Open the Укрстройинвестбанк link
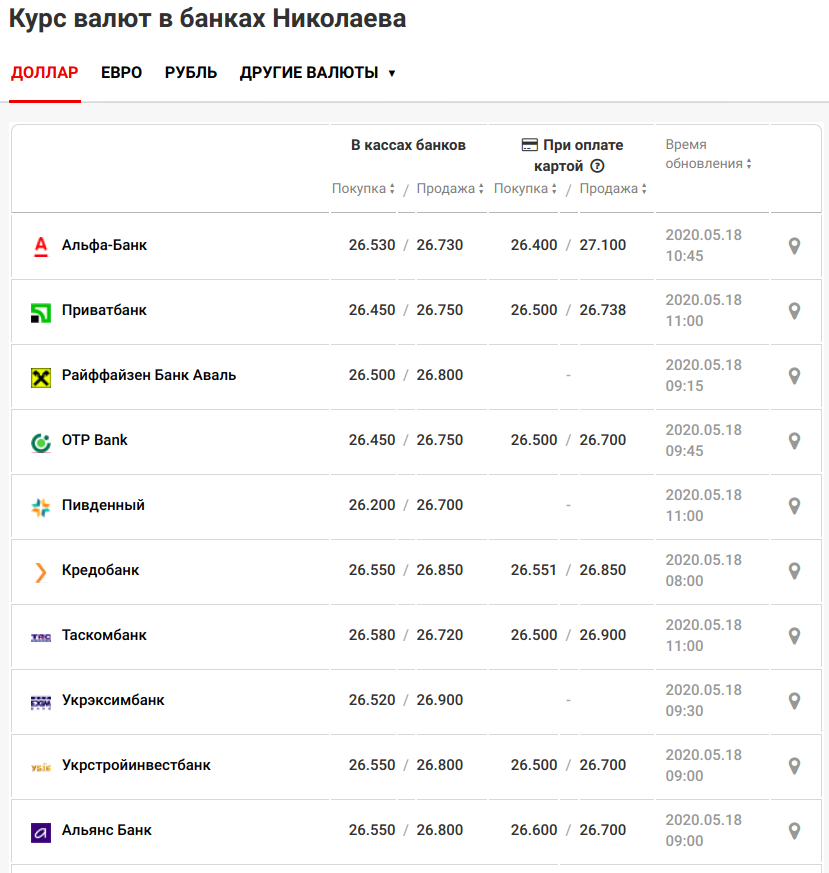Viewport: 829px width, 873px height. pyautogui.click(x=136, y=765)
